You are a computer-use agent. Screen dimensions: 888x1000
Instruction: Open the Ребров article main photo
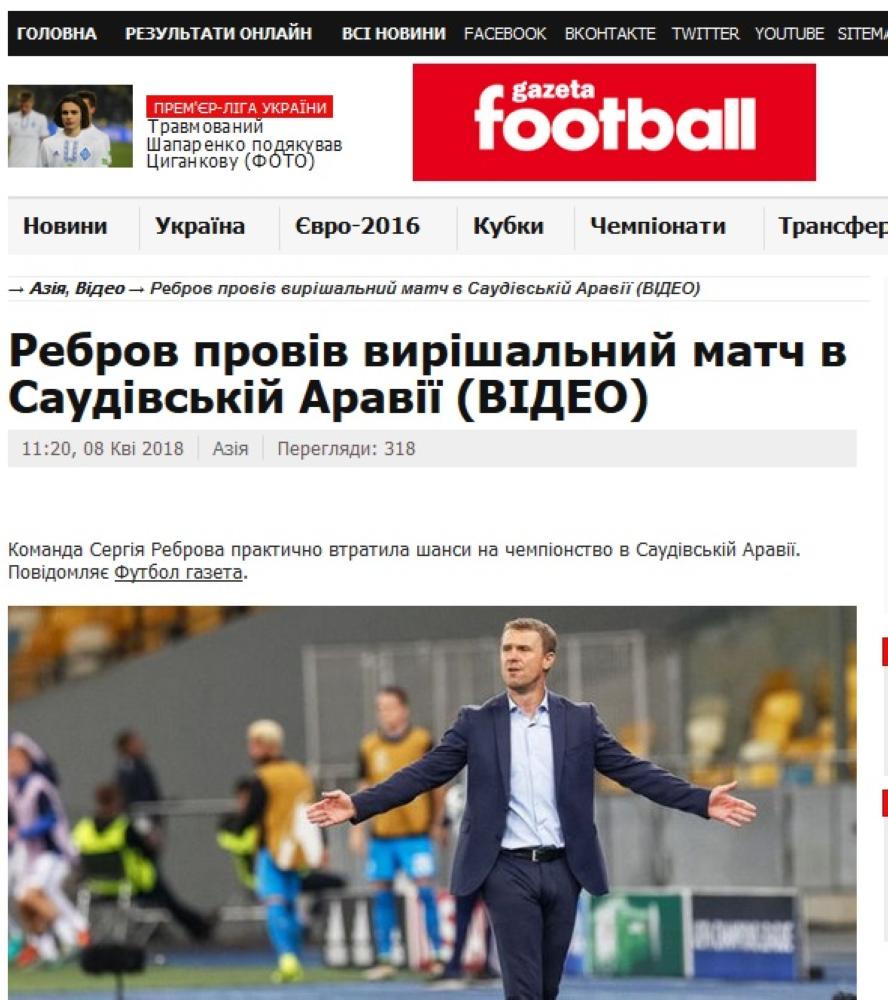(432, 802)
